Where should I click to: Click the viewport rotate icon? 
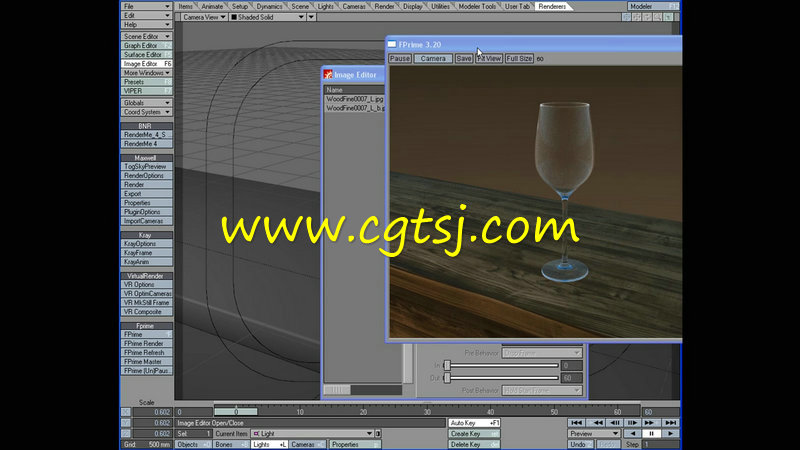click(x=647, y=17)
